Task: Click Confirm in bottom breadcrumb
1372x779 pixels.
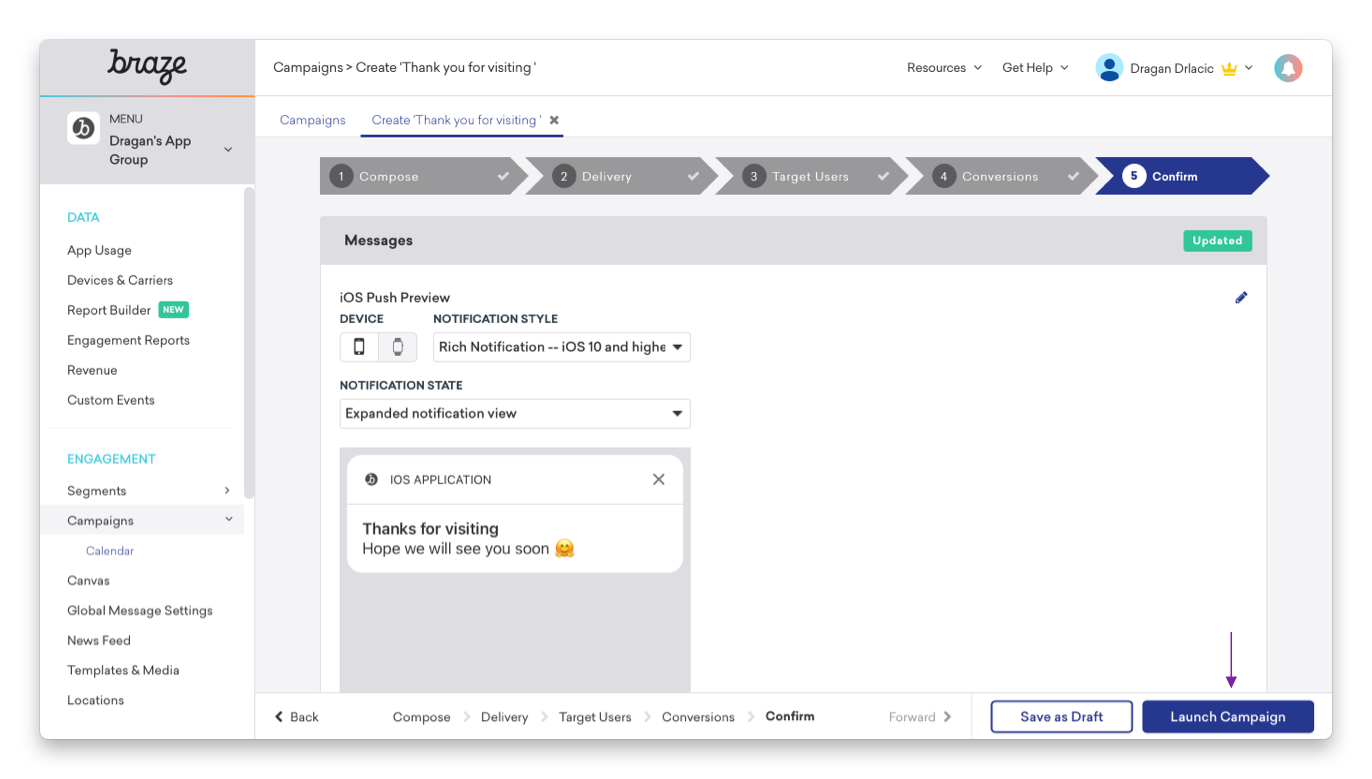Action: [x=790, y=716]
